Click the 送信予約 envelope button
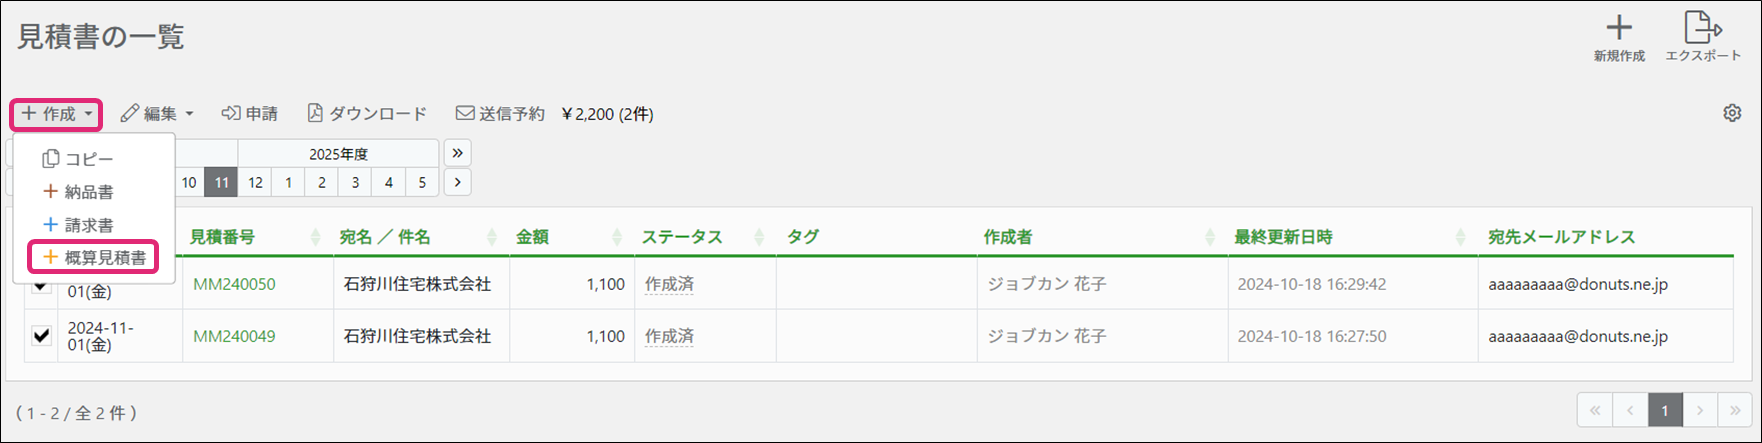The height and width of the screenshot is (443, 1762). (x=500, y=114)
